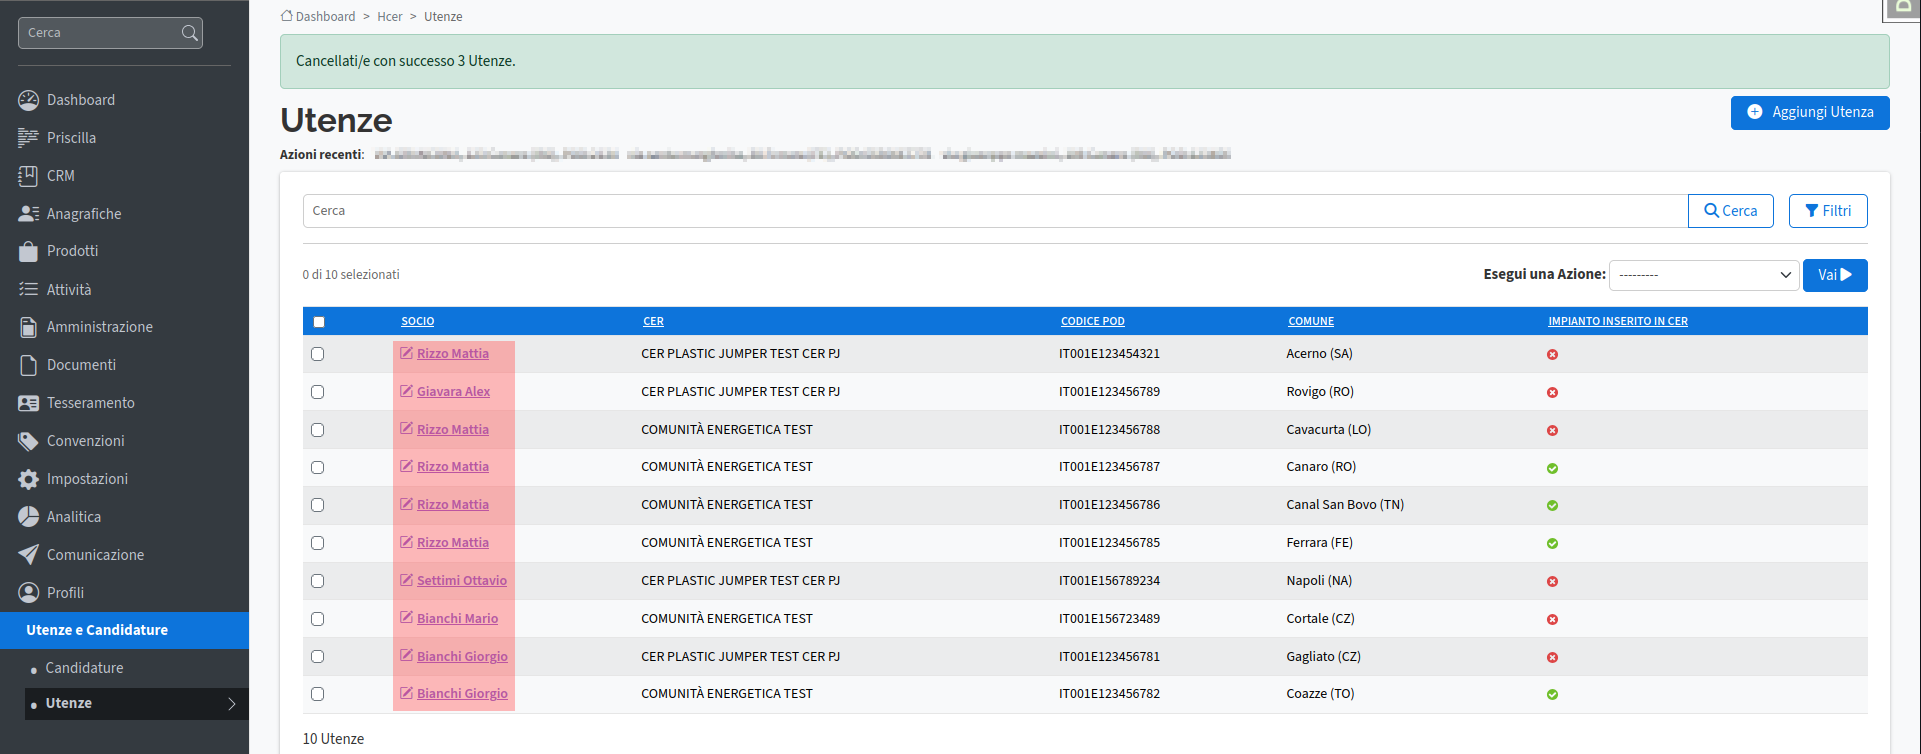
Task: Click edit pencil icon beside Giavara Alex
Action: (406, 391)
